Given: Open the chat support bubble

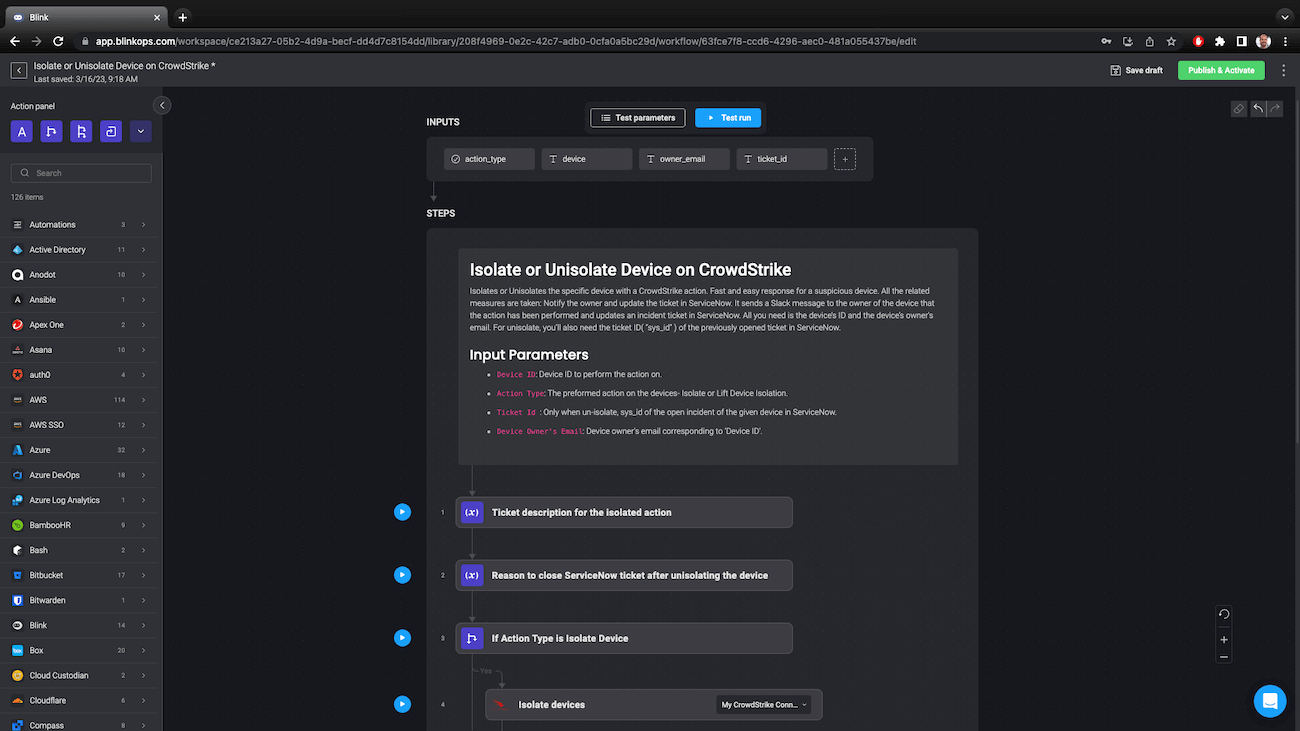Looking at the screenshot, I should (x=1270, y=701).
